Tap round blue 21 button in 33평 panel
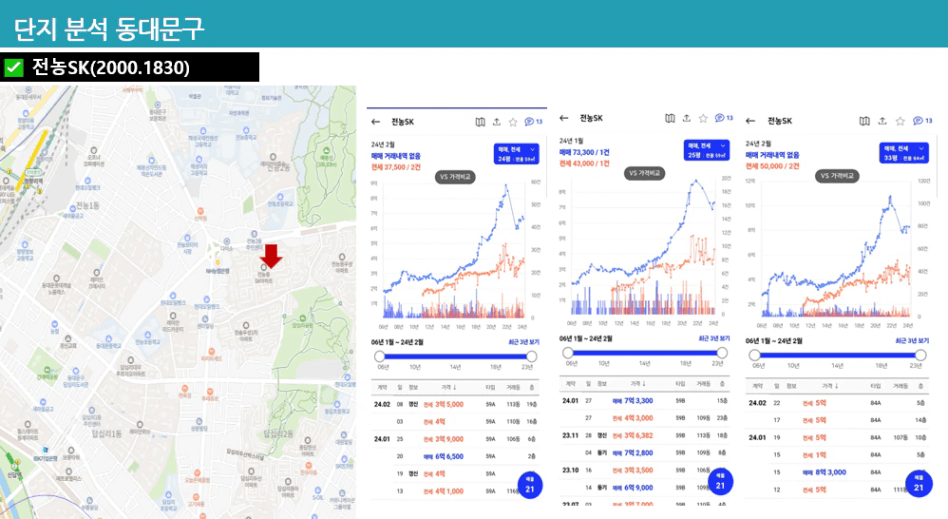 (x=918, y=483)
